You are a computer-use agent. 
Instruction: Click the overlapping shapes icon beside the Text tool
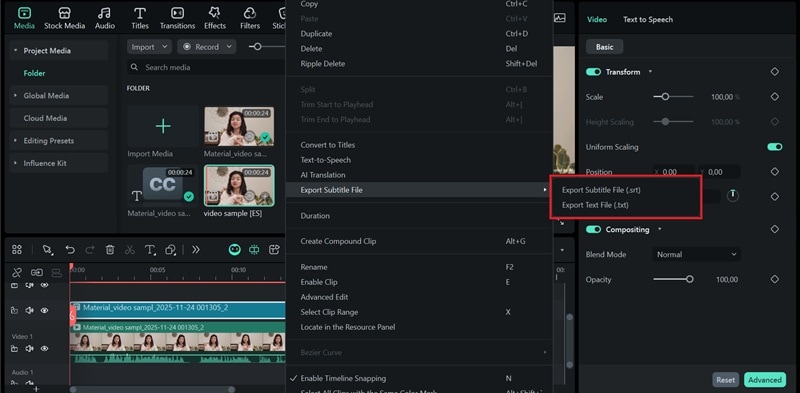coord(170,249)
